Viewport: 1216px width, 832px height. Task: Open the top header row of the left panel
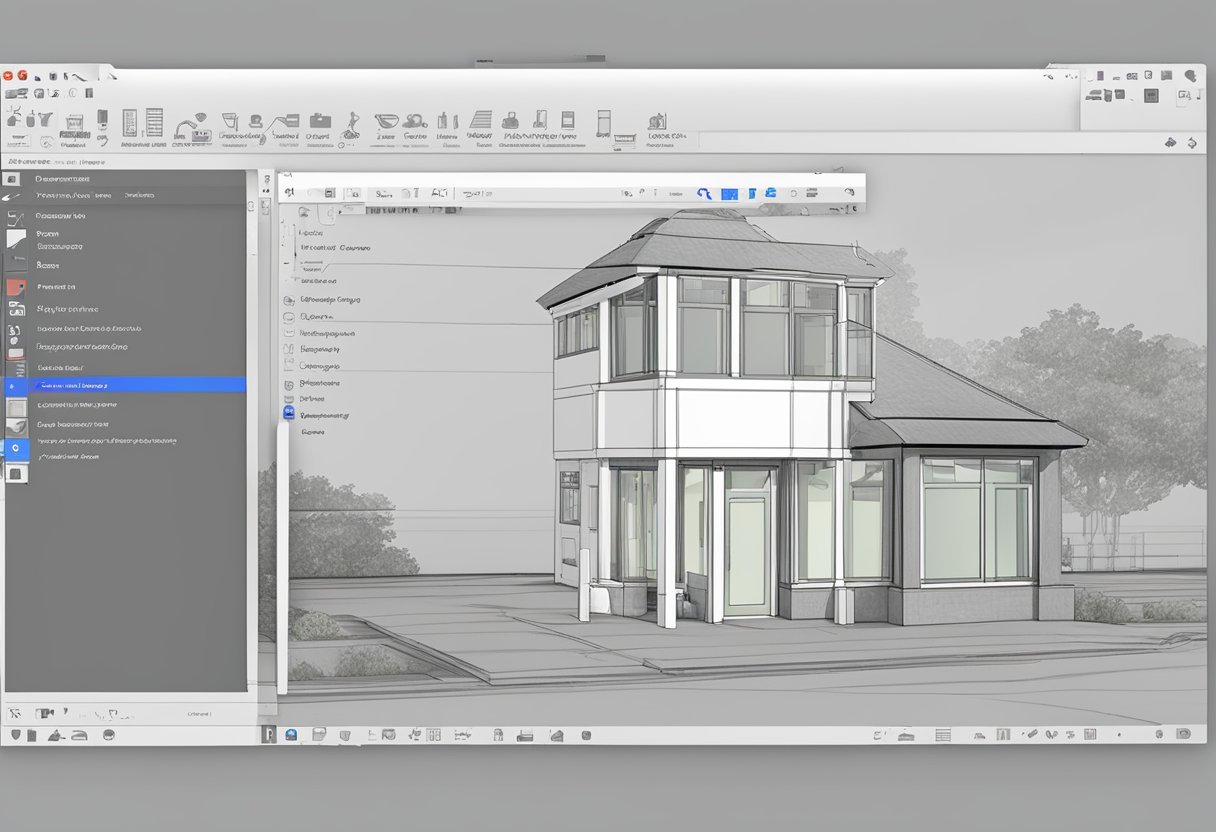(x=130, y=179)
